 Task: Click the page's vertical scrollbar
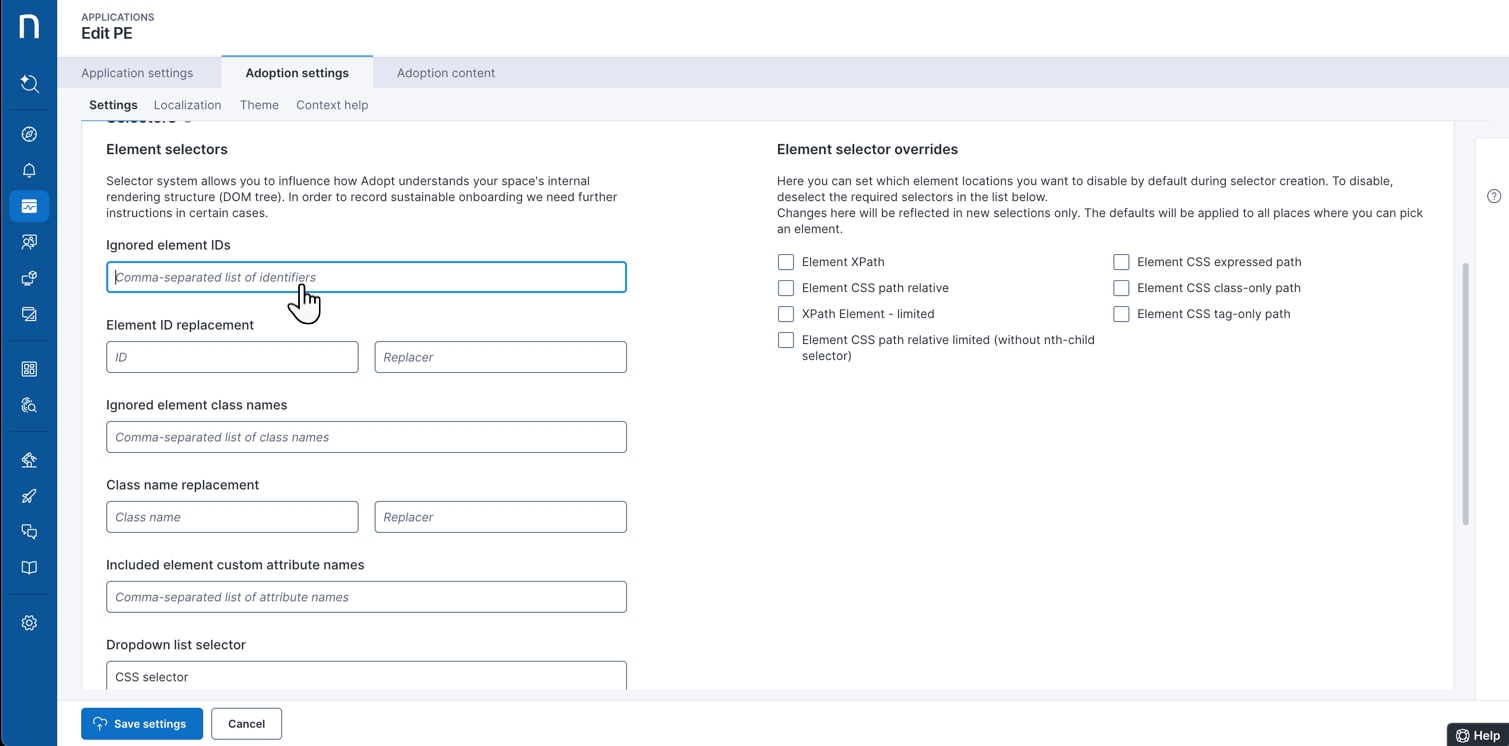tap(1465, 393)
